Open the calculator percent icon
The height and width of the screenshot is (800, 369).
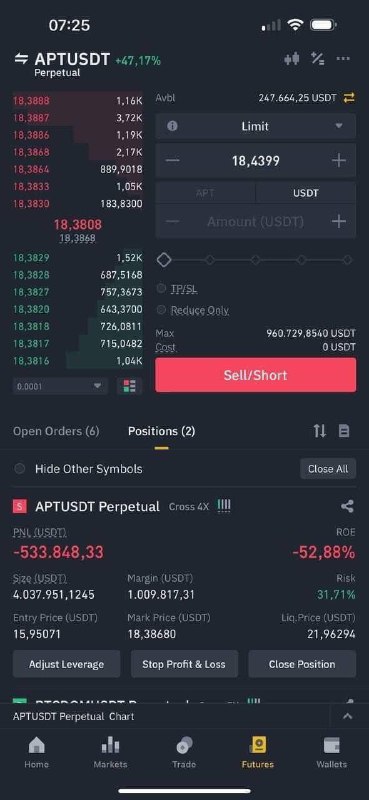317,59
